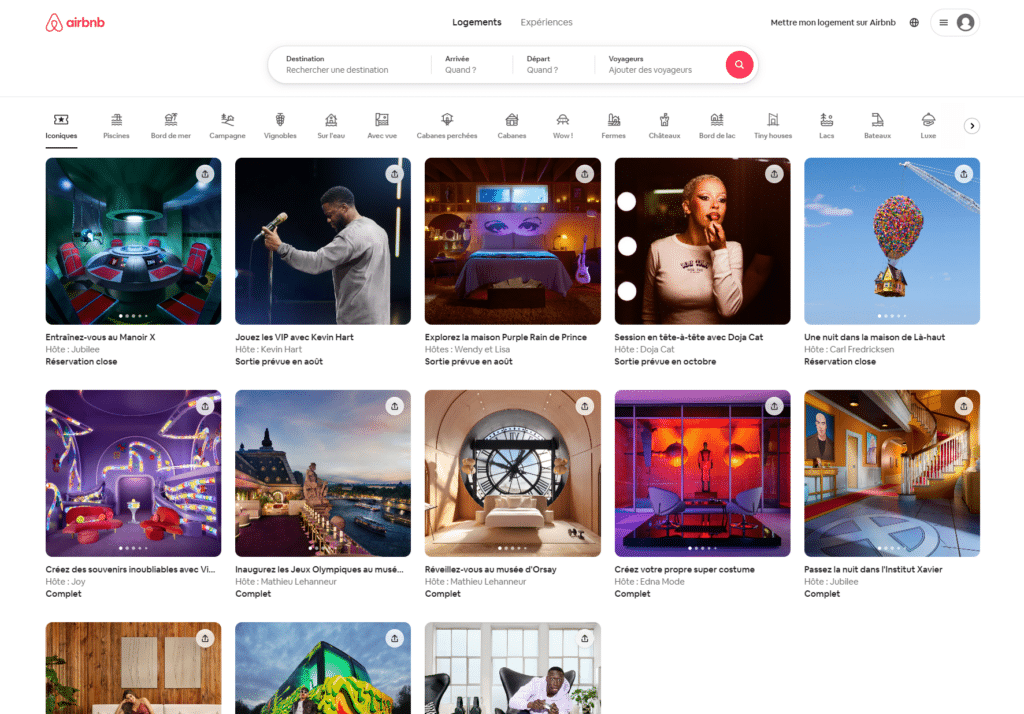Click Mettre mon logement sur Airbnb
The image size is (1024, 714).
click(832, 22)
